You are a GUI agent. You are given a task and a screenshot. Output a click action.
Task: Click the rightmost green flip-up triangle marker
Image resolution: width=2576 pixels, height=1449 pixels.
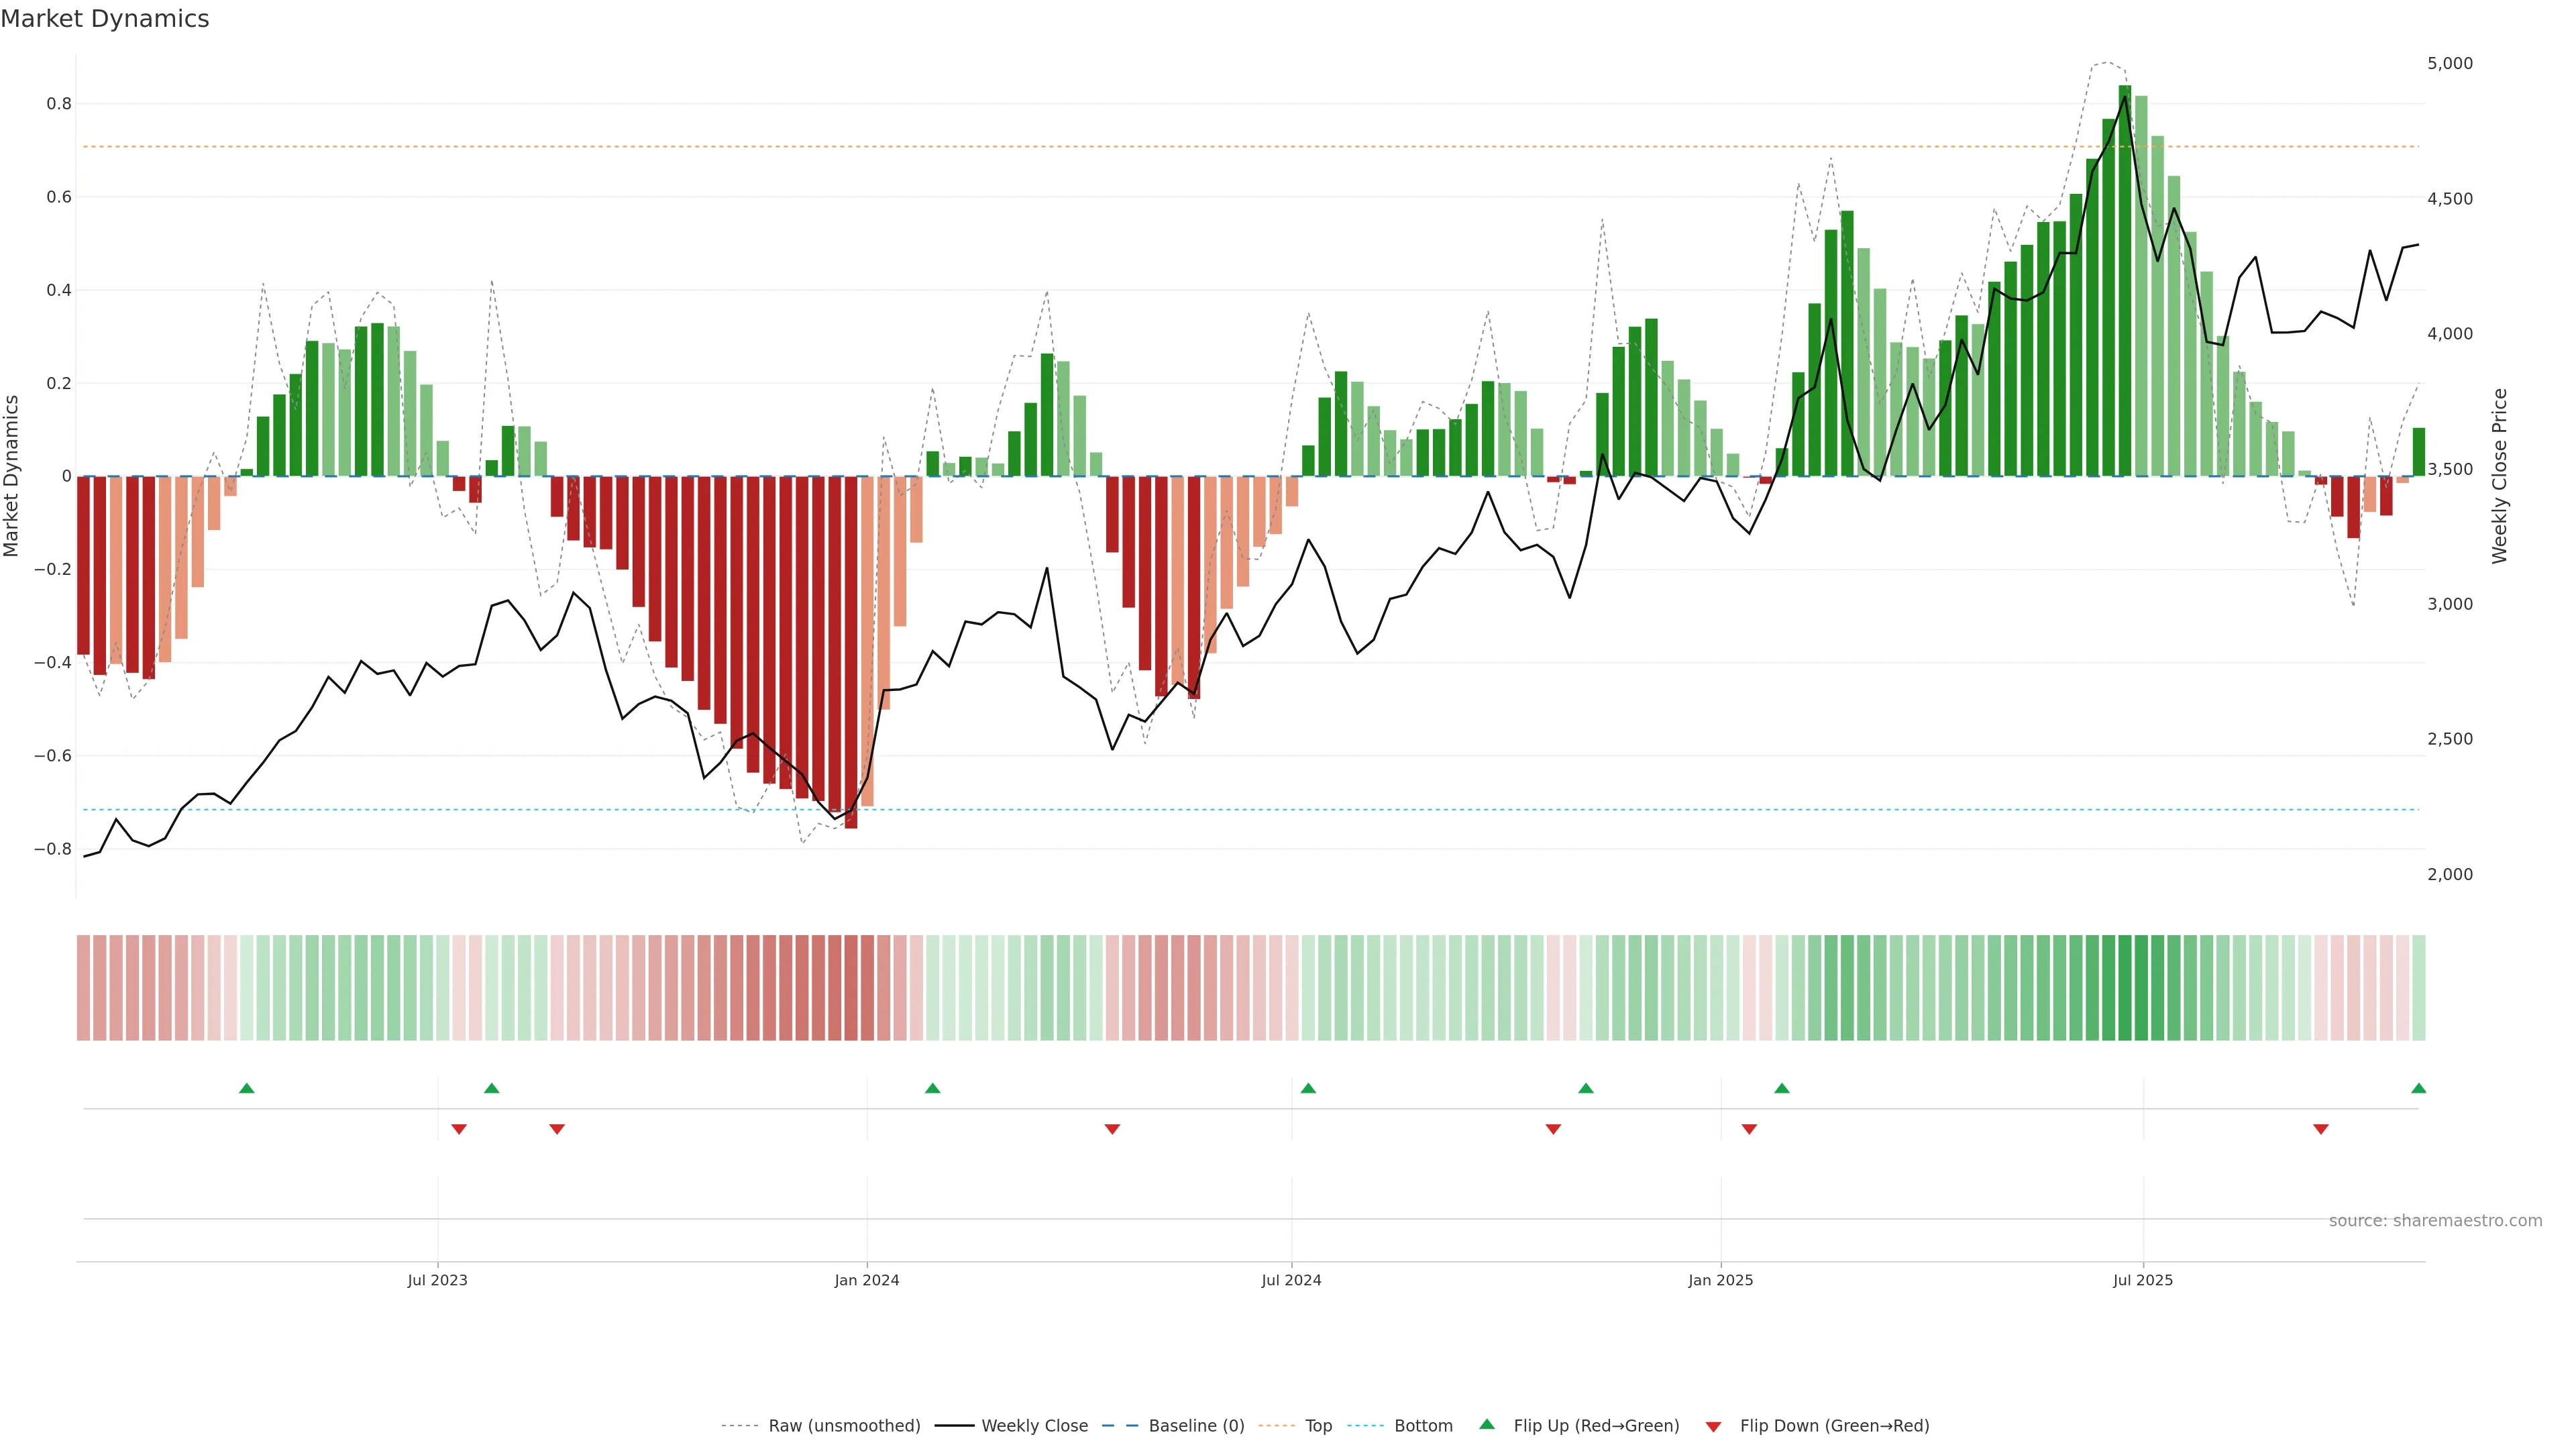(2418, 1088)
